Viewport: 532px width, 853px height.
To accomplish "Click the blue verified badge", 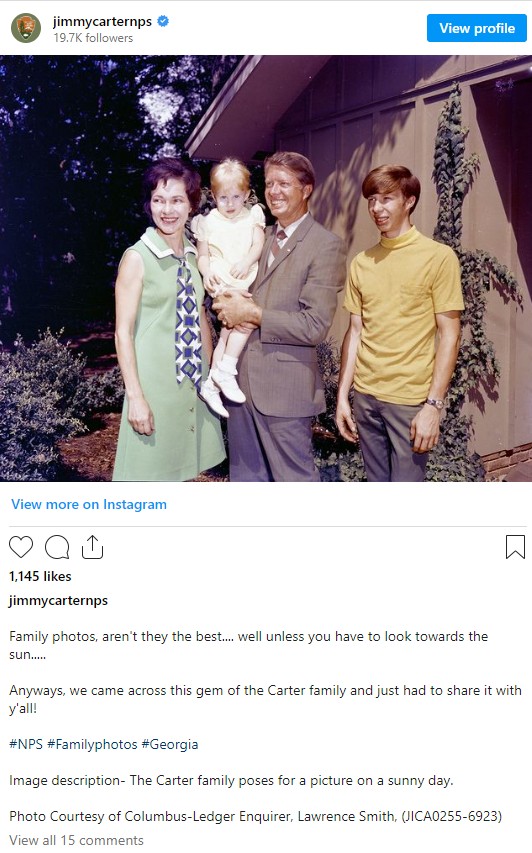I will tap(163, 21).
